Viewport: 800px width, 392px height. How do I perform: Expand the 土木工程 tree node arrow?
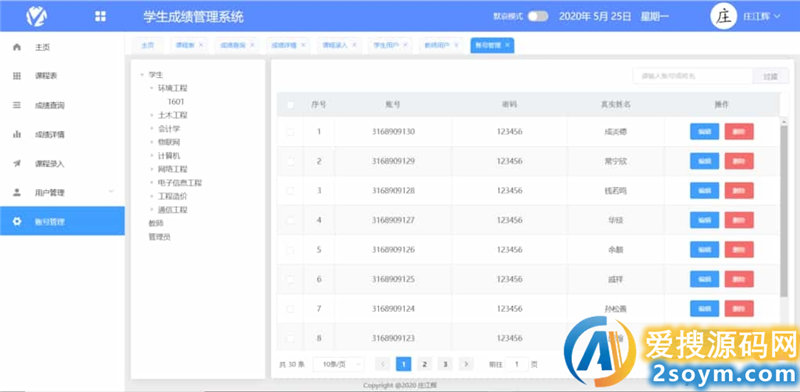pyautogui.click(x=151, y=115)
